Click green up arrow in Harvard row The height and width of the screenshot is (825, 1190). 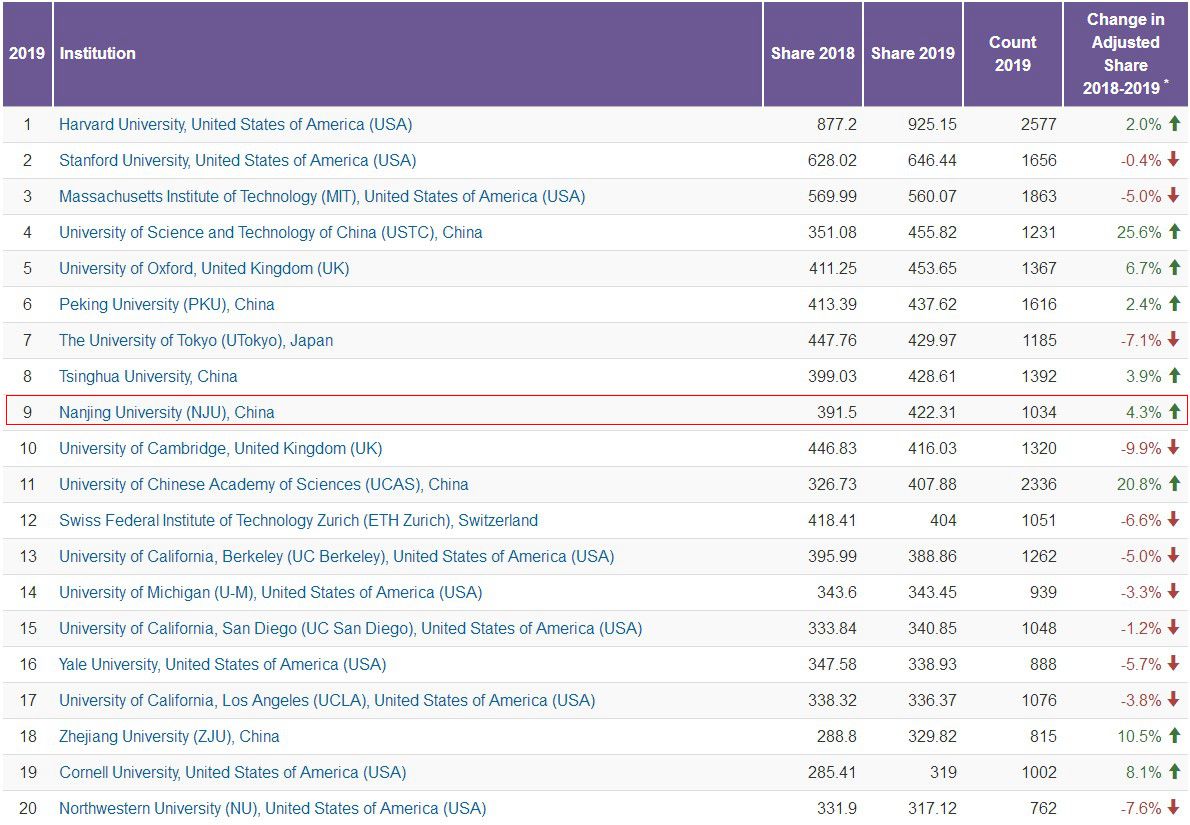tap(1174, 124)
